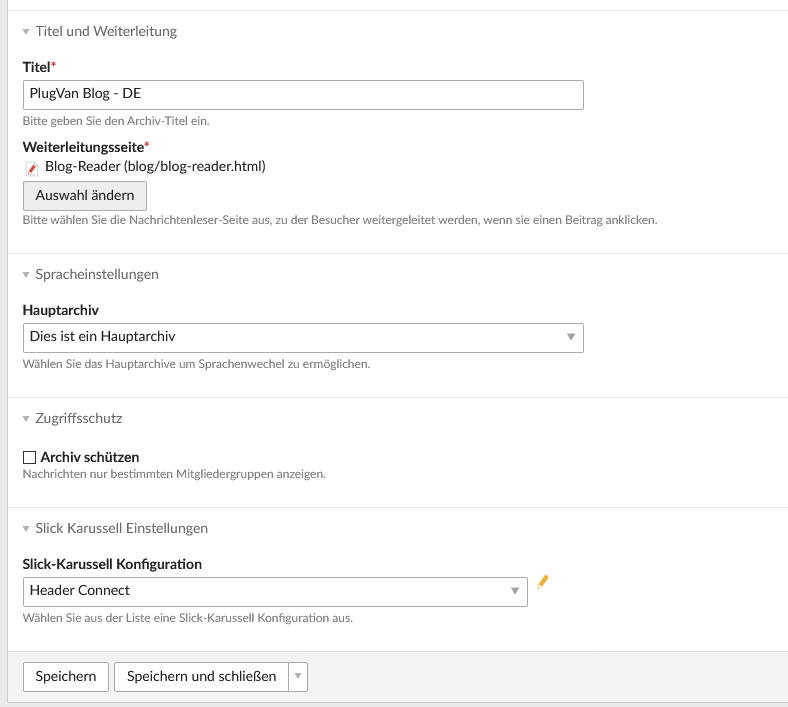Collapse the Spracheinstellungen section
Image resolution: width=788 pixels, height=707 pixels.
click(x=90, y=274)
